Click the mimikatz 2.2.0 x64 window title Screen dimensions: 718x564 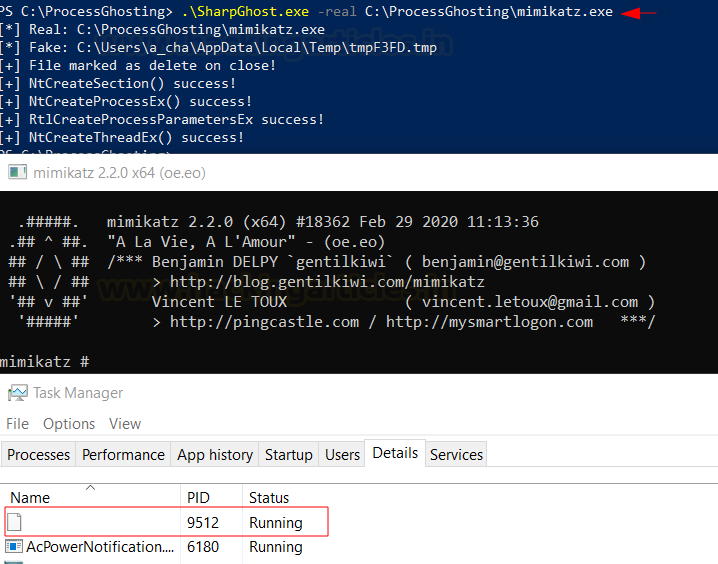(120, 173)
